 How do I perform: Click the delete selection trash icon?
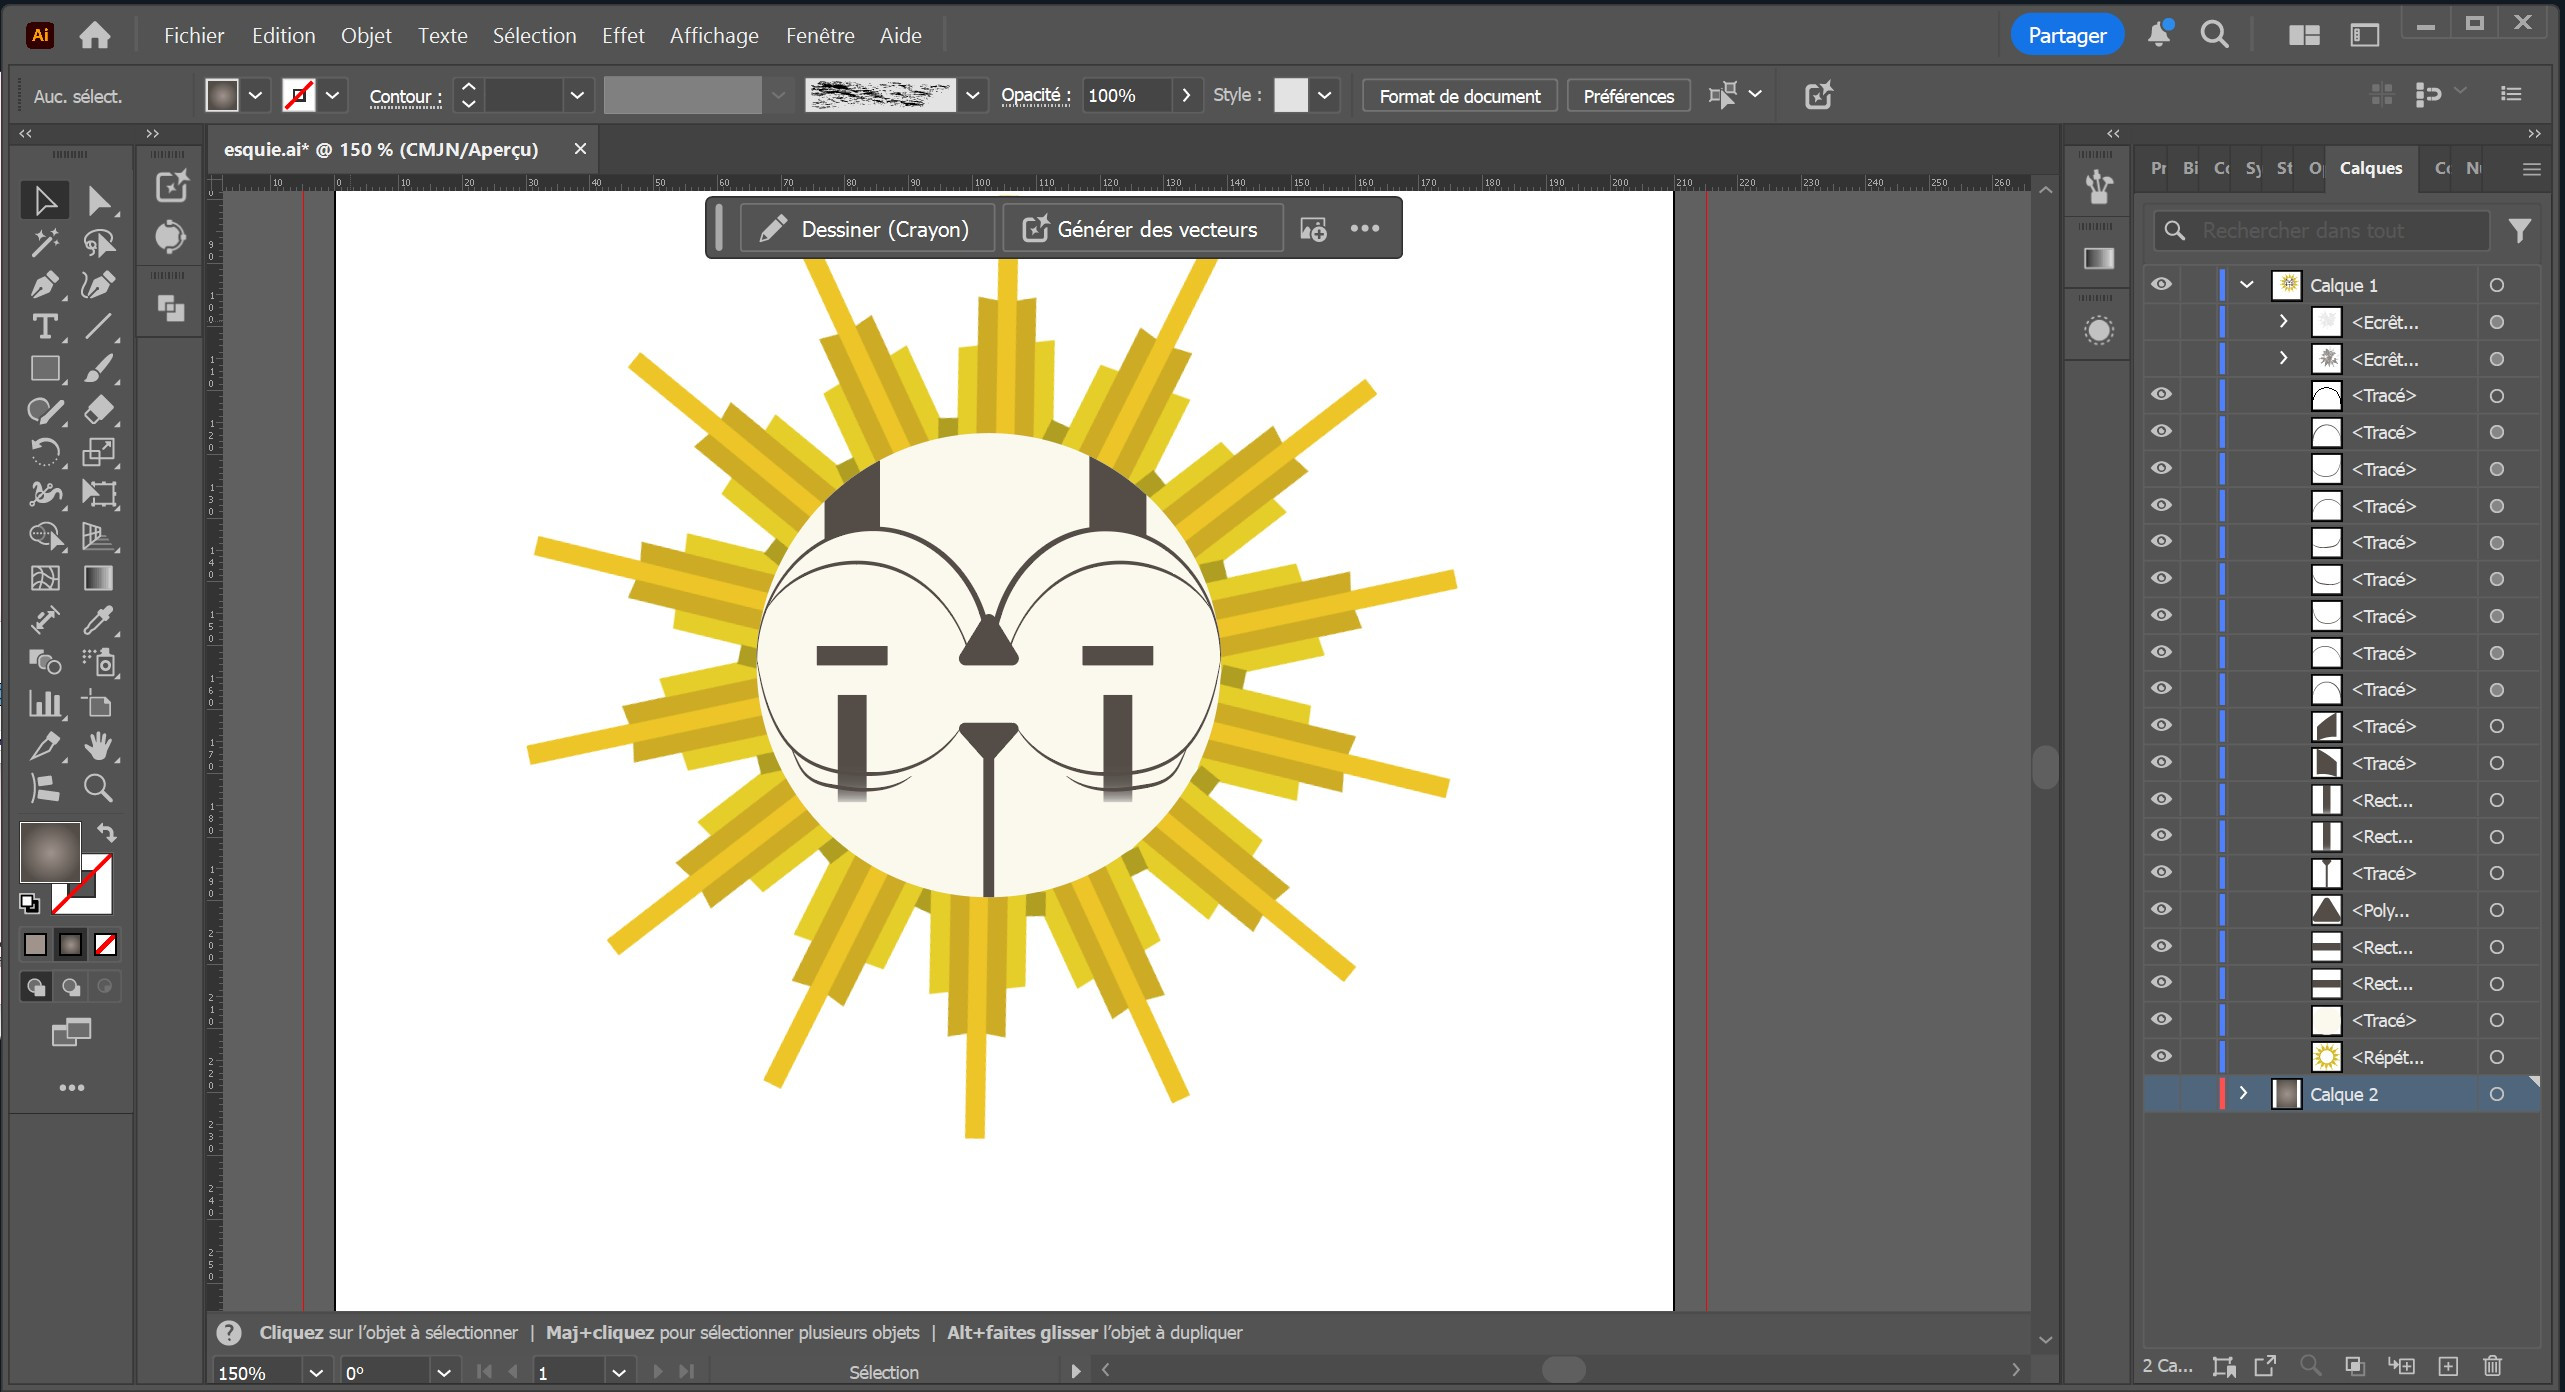(x=2492, y=1366)
